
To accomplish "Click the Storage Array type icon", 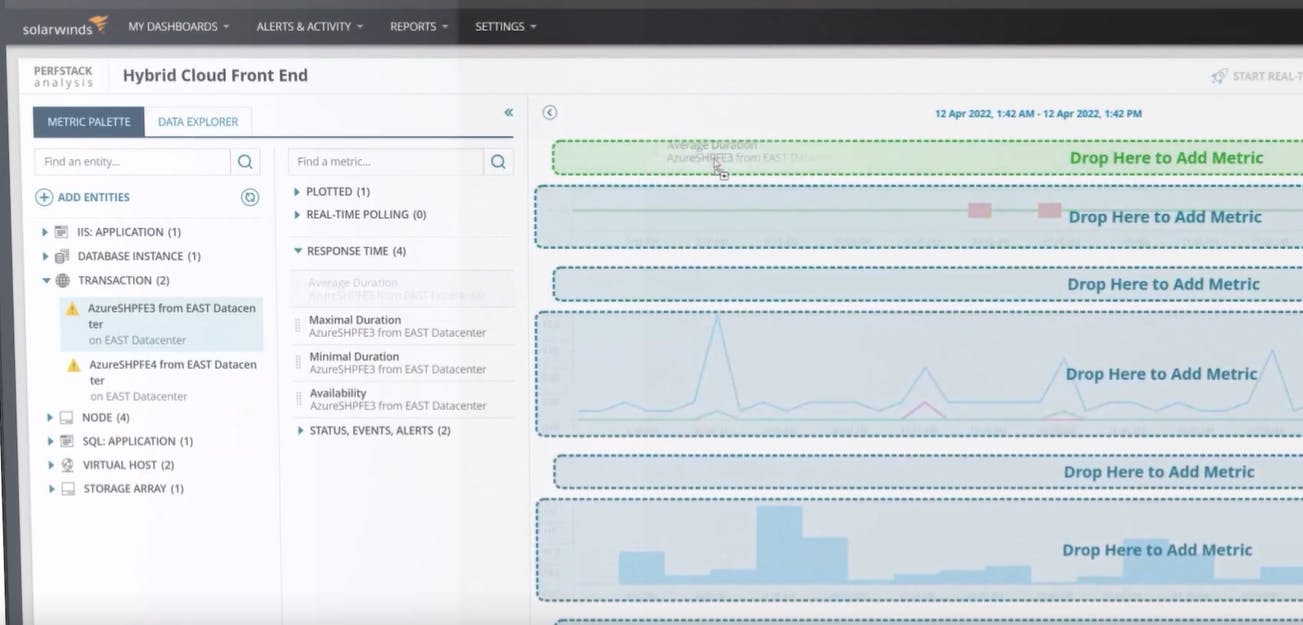I will [x=67, y=489].
